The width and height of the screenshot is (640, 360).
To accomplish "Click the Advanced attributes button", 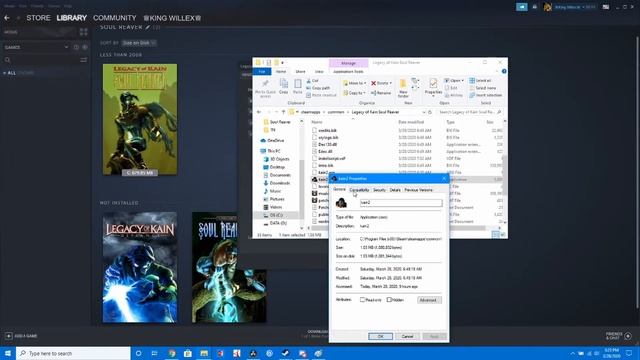I will point(429,300).
